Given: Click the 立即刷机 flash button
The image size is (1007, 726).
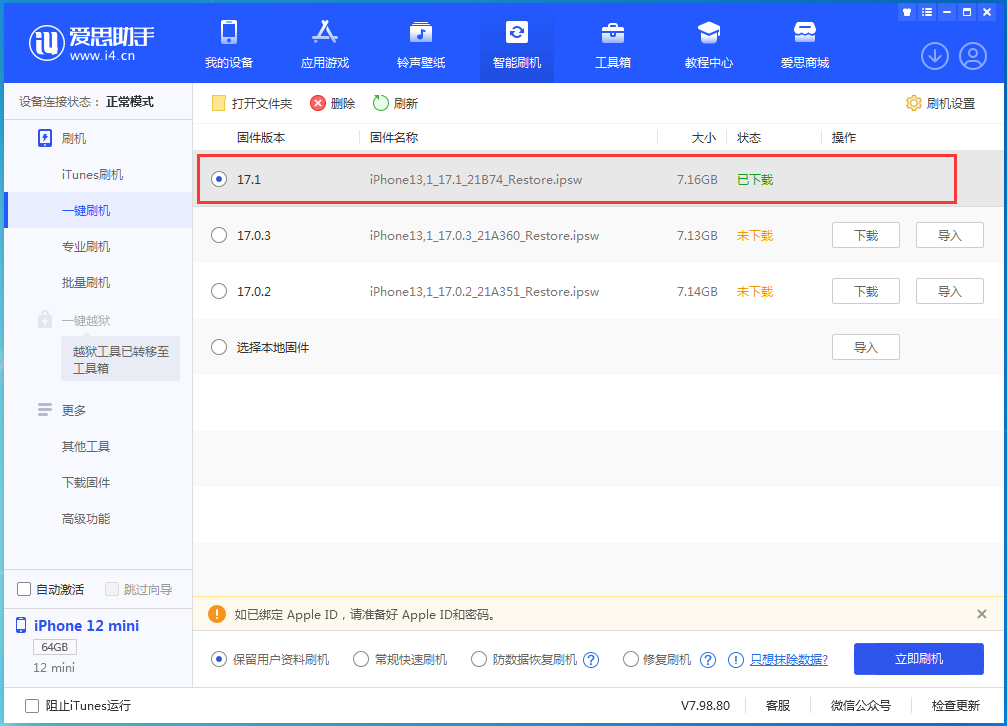Looking at the screenshot, I should pos(917,659).
